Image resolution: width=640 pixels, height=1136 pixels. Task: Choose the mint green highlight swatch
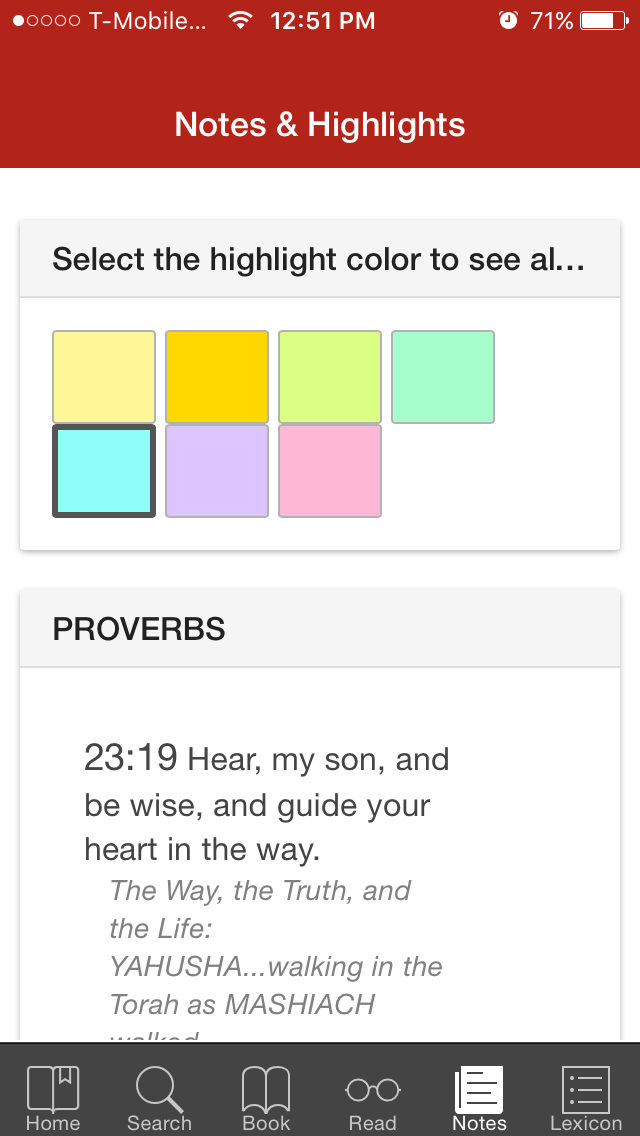pyautogui.click(x=443, y=377)
